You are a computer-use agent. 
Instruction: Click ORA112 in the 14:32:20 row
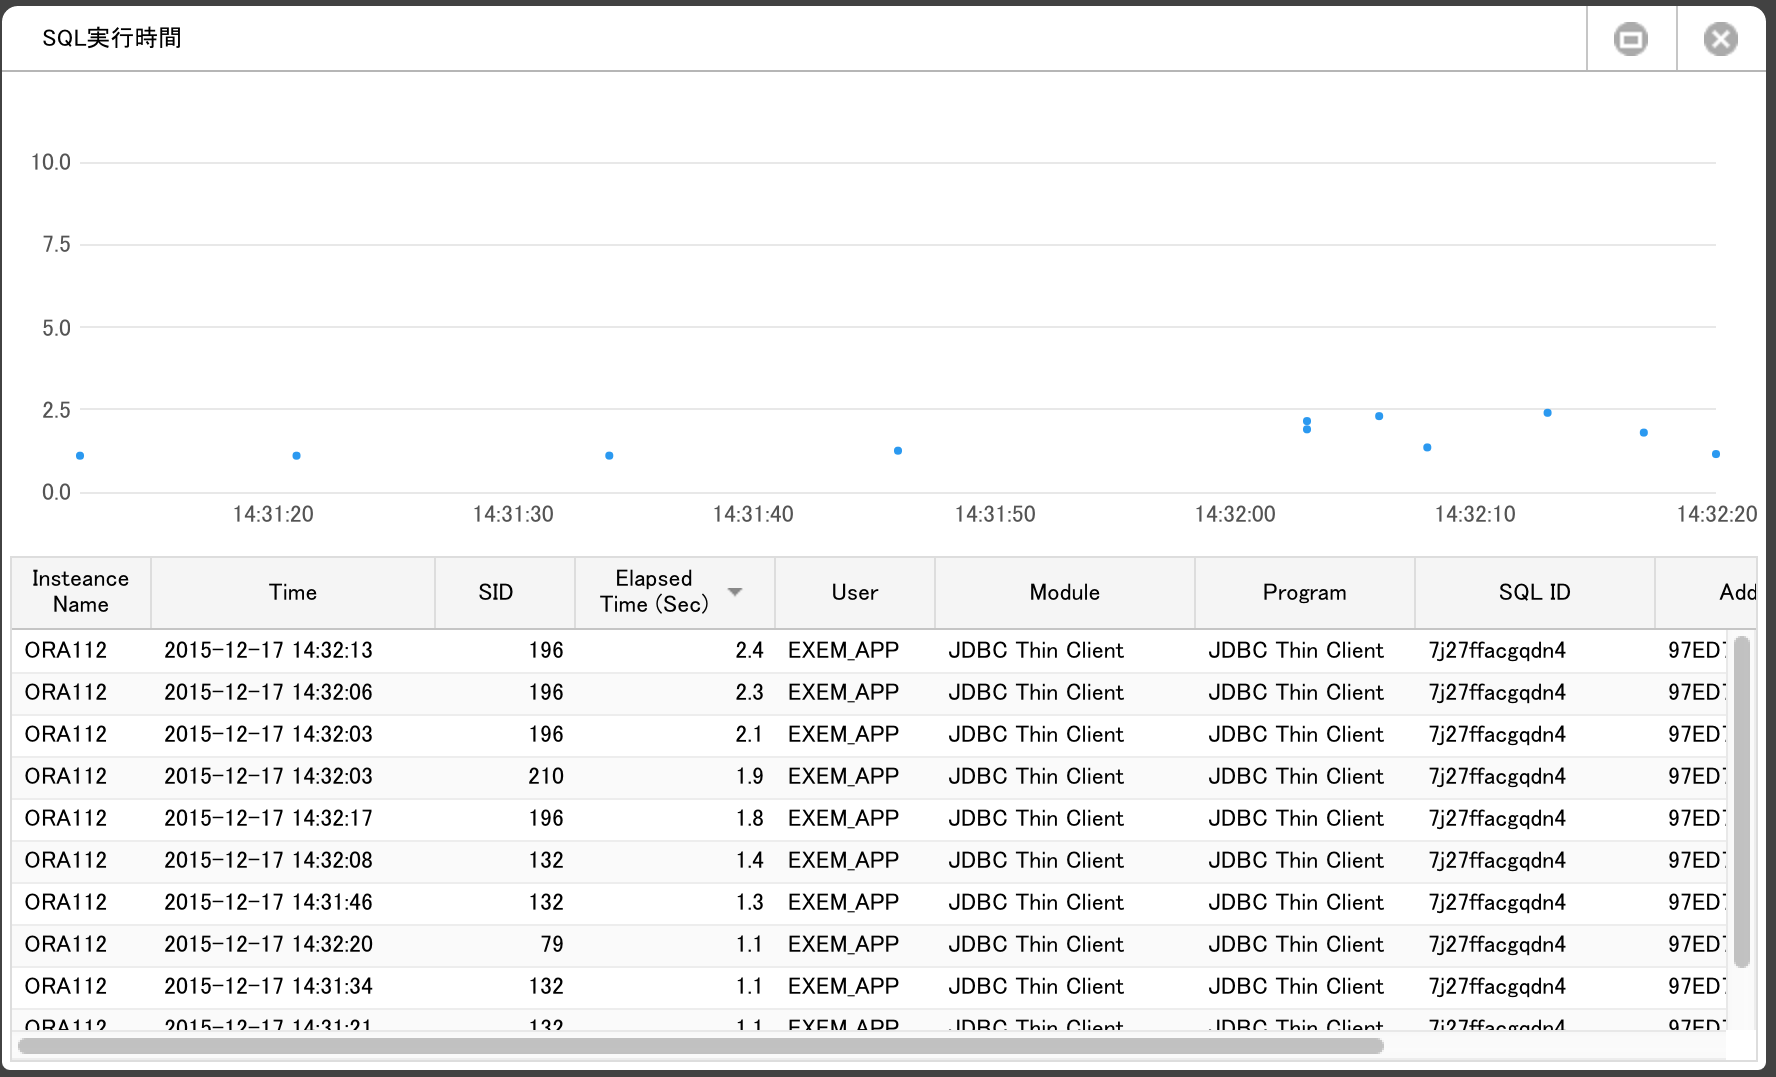[66, 944]
